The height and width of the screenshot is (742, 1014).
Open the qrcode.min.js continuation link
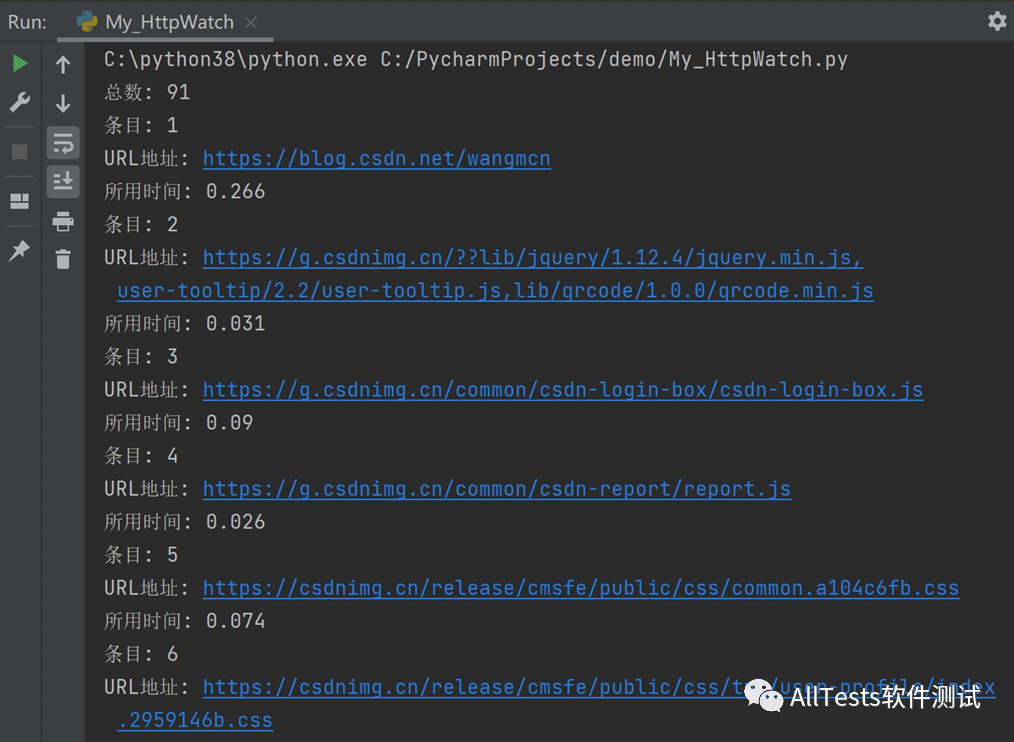click(x=495, y=290)
